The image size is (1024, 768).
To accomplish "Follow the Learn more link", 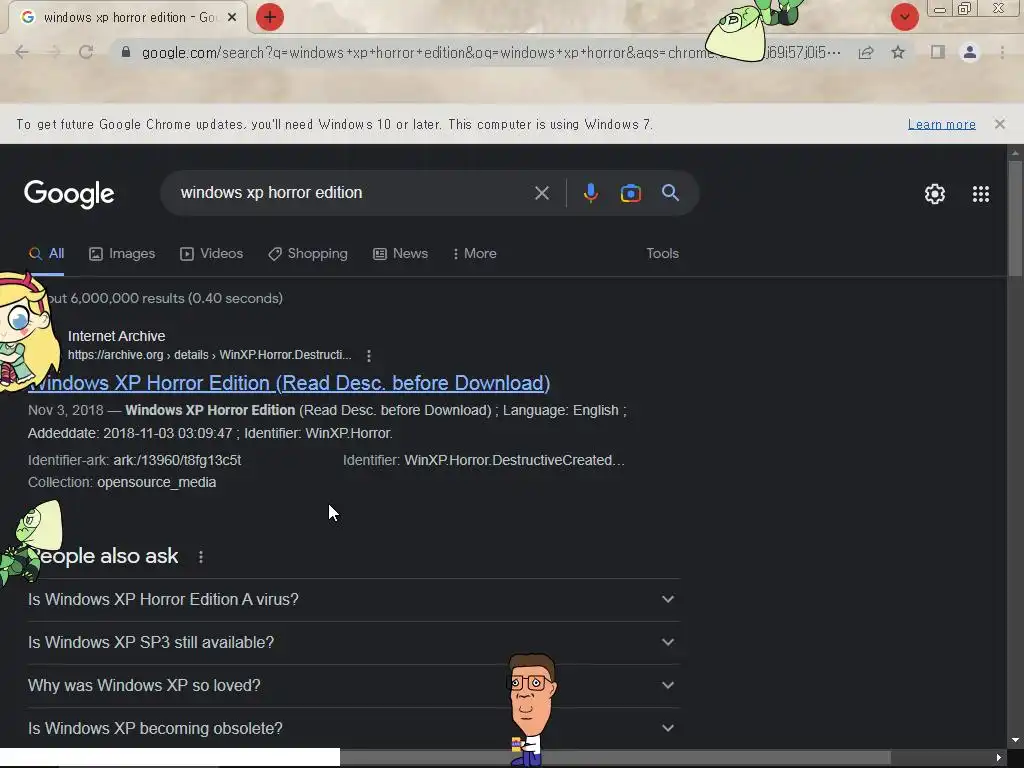I will coord(941,124).
